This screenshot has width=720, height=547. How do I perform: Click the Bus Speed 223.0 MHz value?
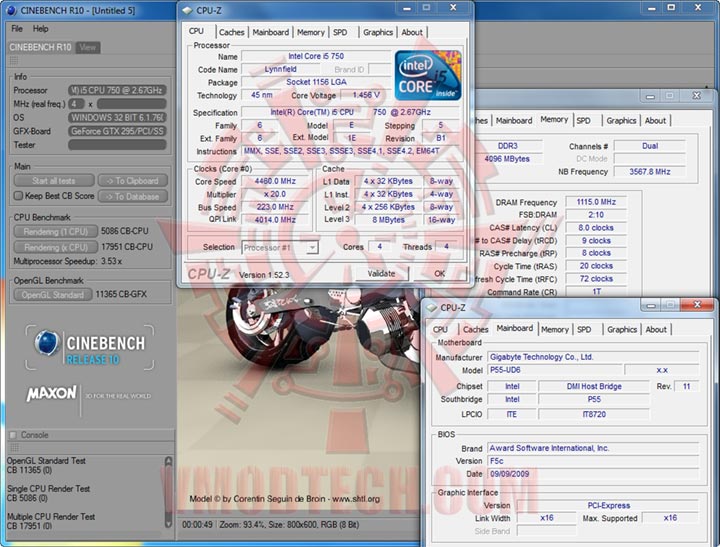pyautogui.click(x=276, y=207)
